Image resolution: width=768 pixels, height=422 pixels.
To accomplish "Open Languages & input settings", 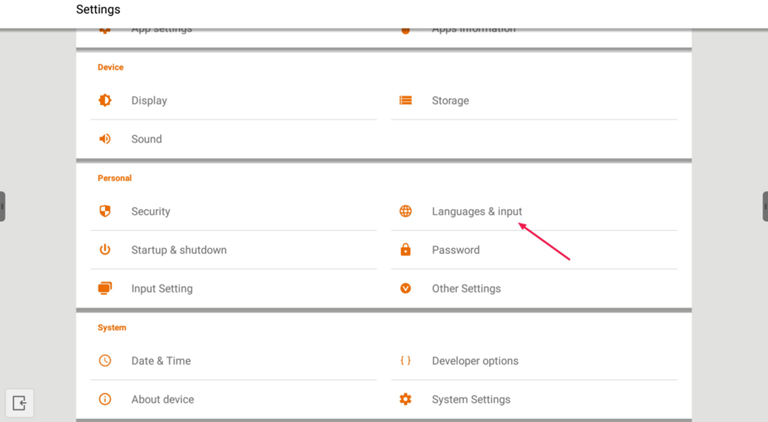I will pos(476,211).
